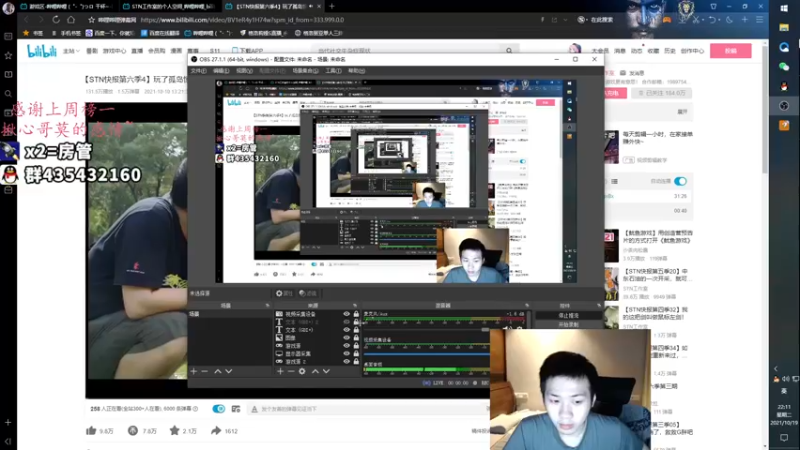Go to the browser home page

[x=71, y=19]
